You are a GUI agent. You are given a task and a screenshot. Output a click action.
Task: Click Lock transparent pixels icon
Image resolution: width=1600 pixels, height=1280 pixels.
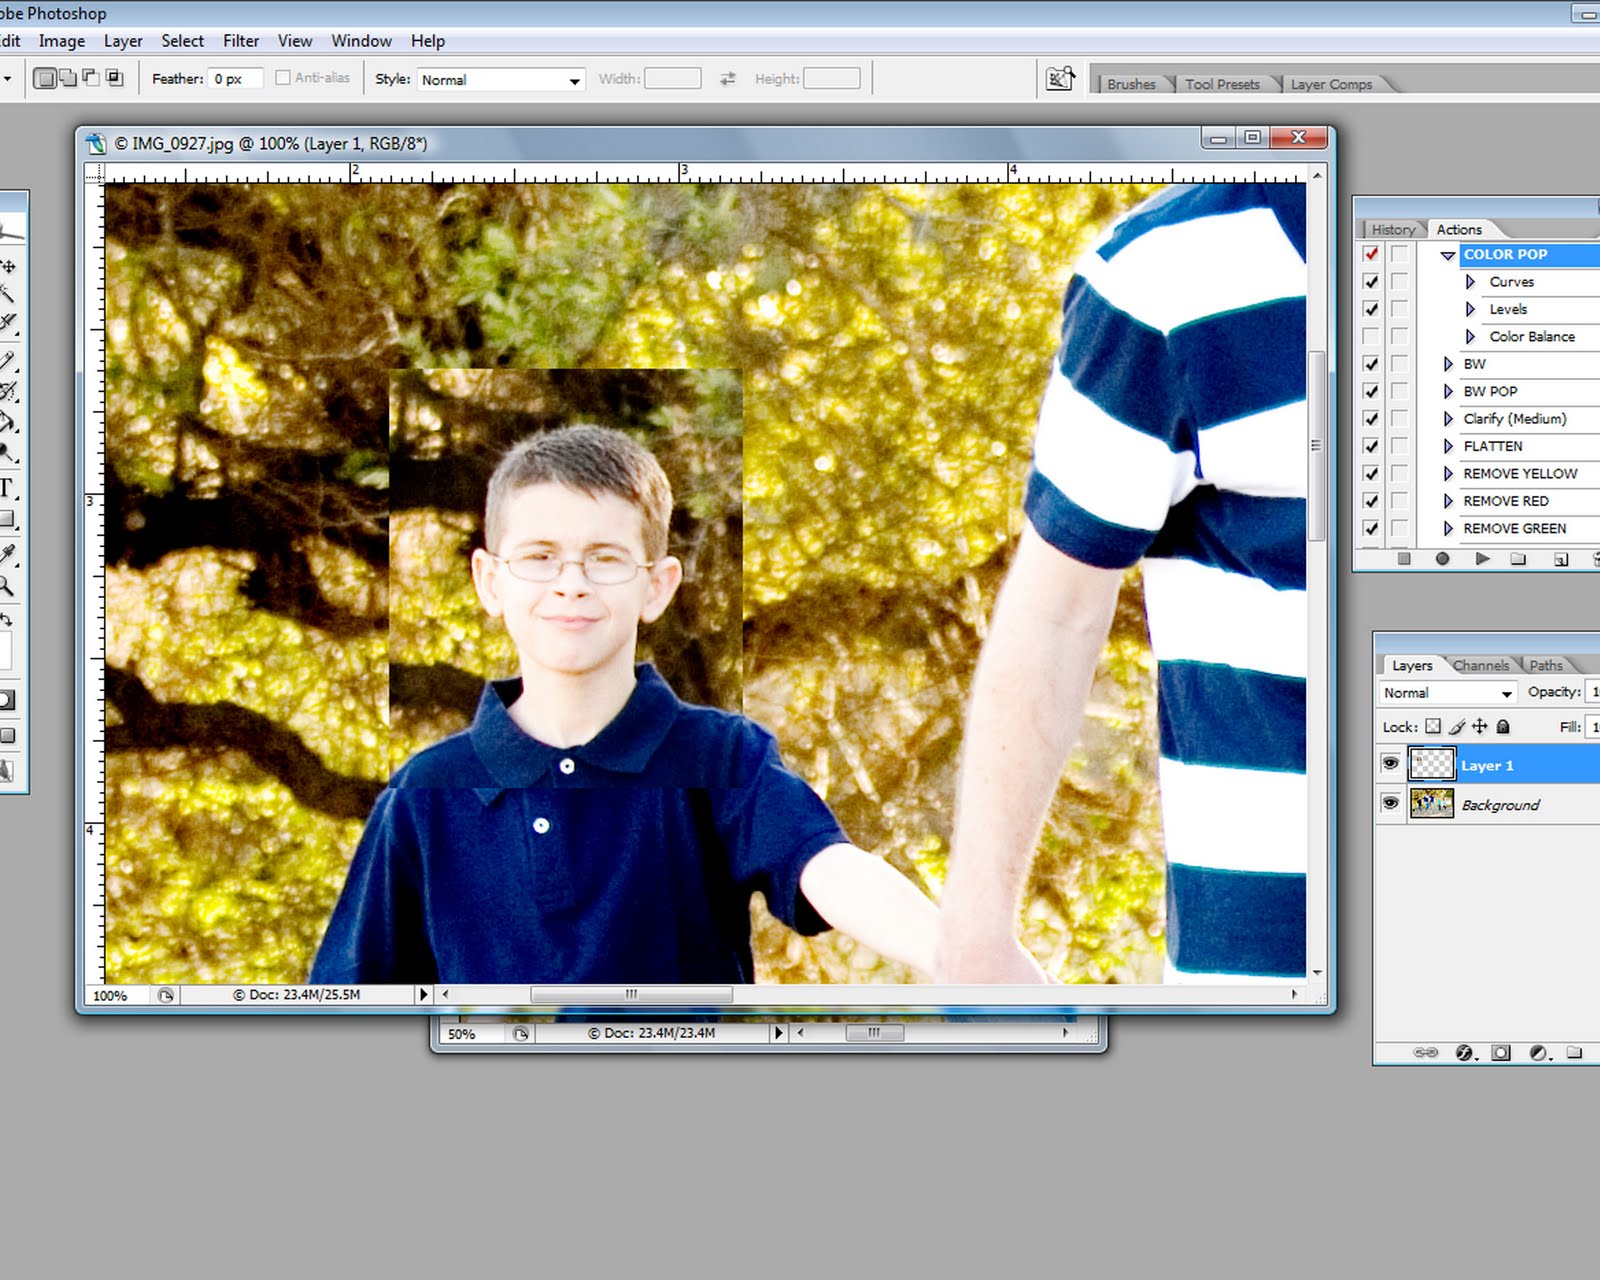coord(1433,727)
